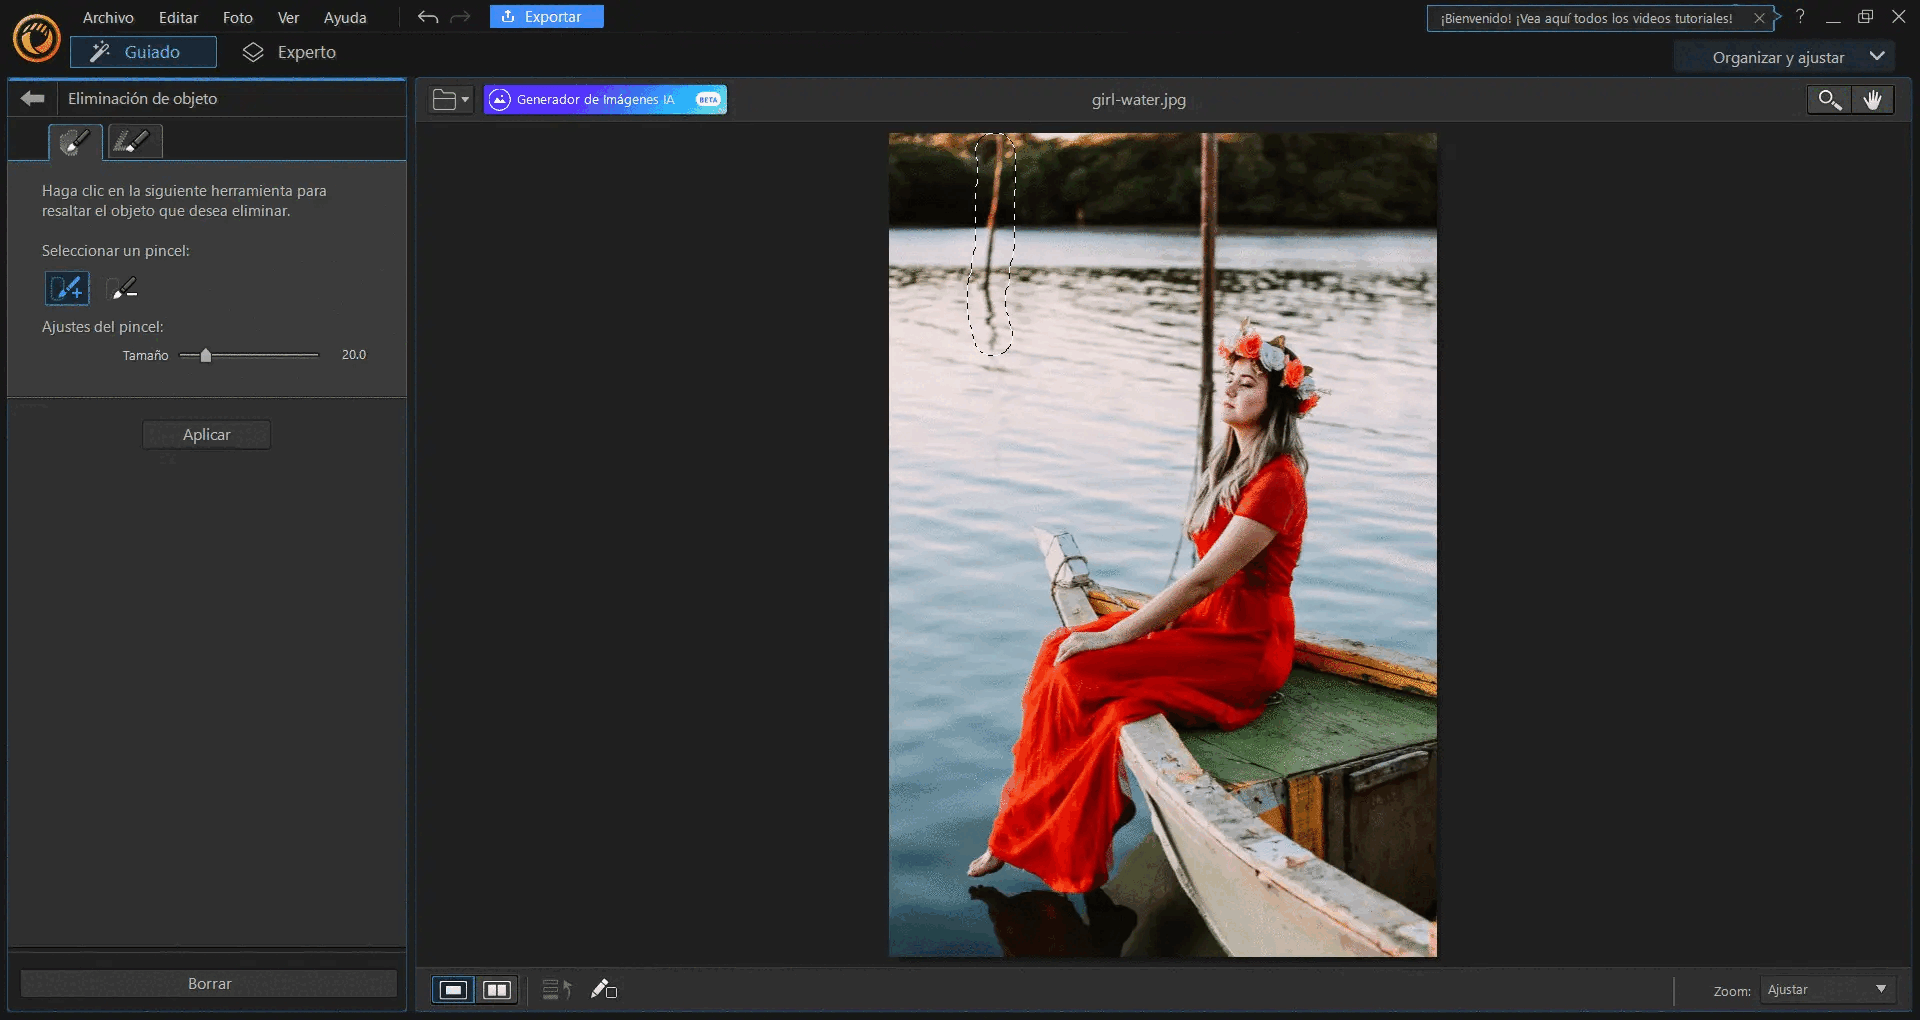Open the Archivo menu

point(108,17)
